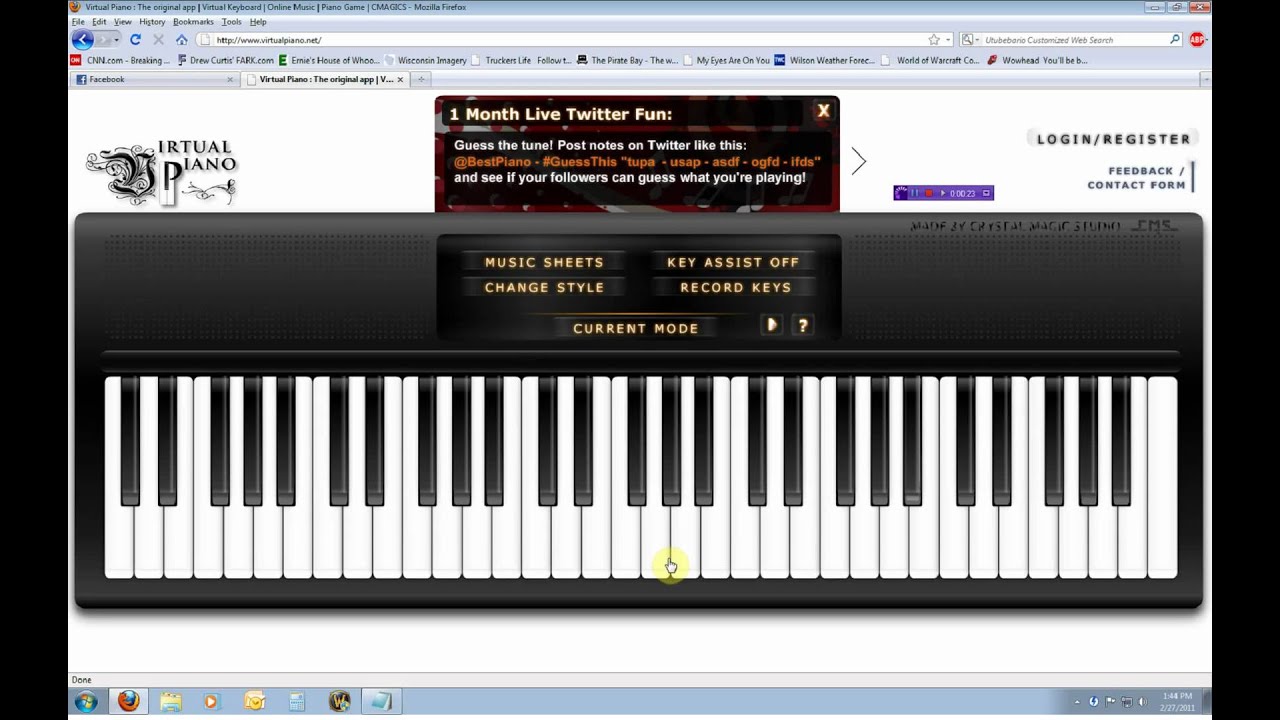Open the Help menu
Screen dimensions: 1280x720
coord(258,21)
